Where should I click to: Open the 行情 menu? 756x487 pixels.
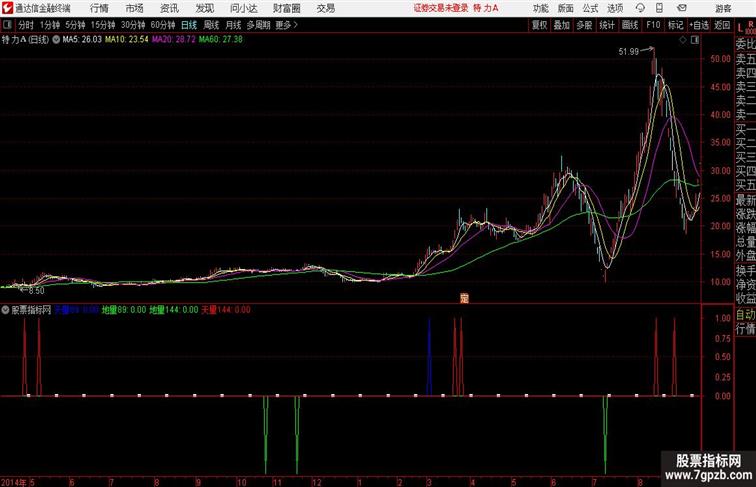[x=99, y=8]
